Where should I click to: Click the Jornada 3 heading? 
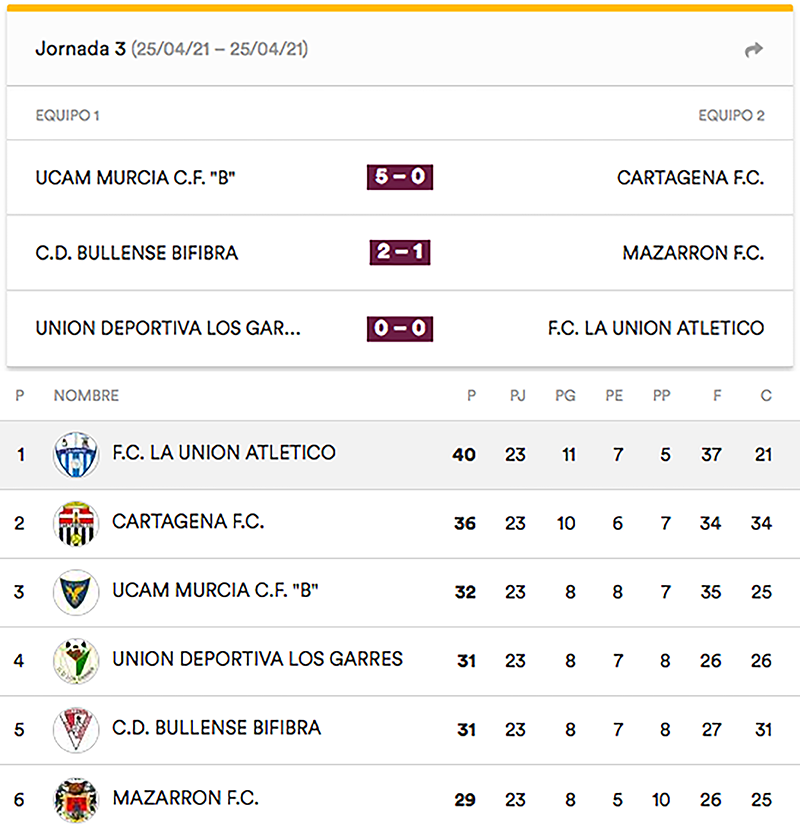(x=86, y=49)
